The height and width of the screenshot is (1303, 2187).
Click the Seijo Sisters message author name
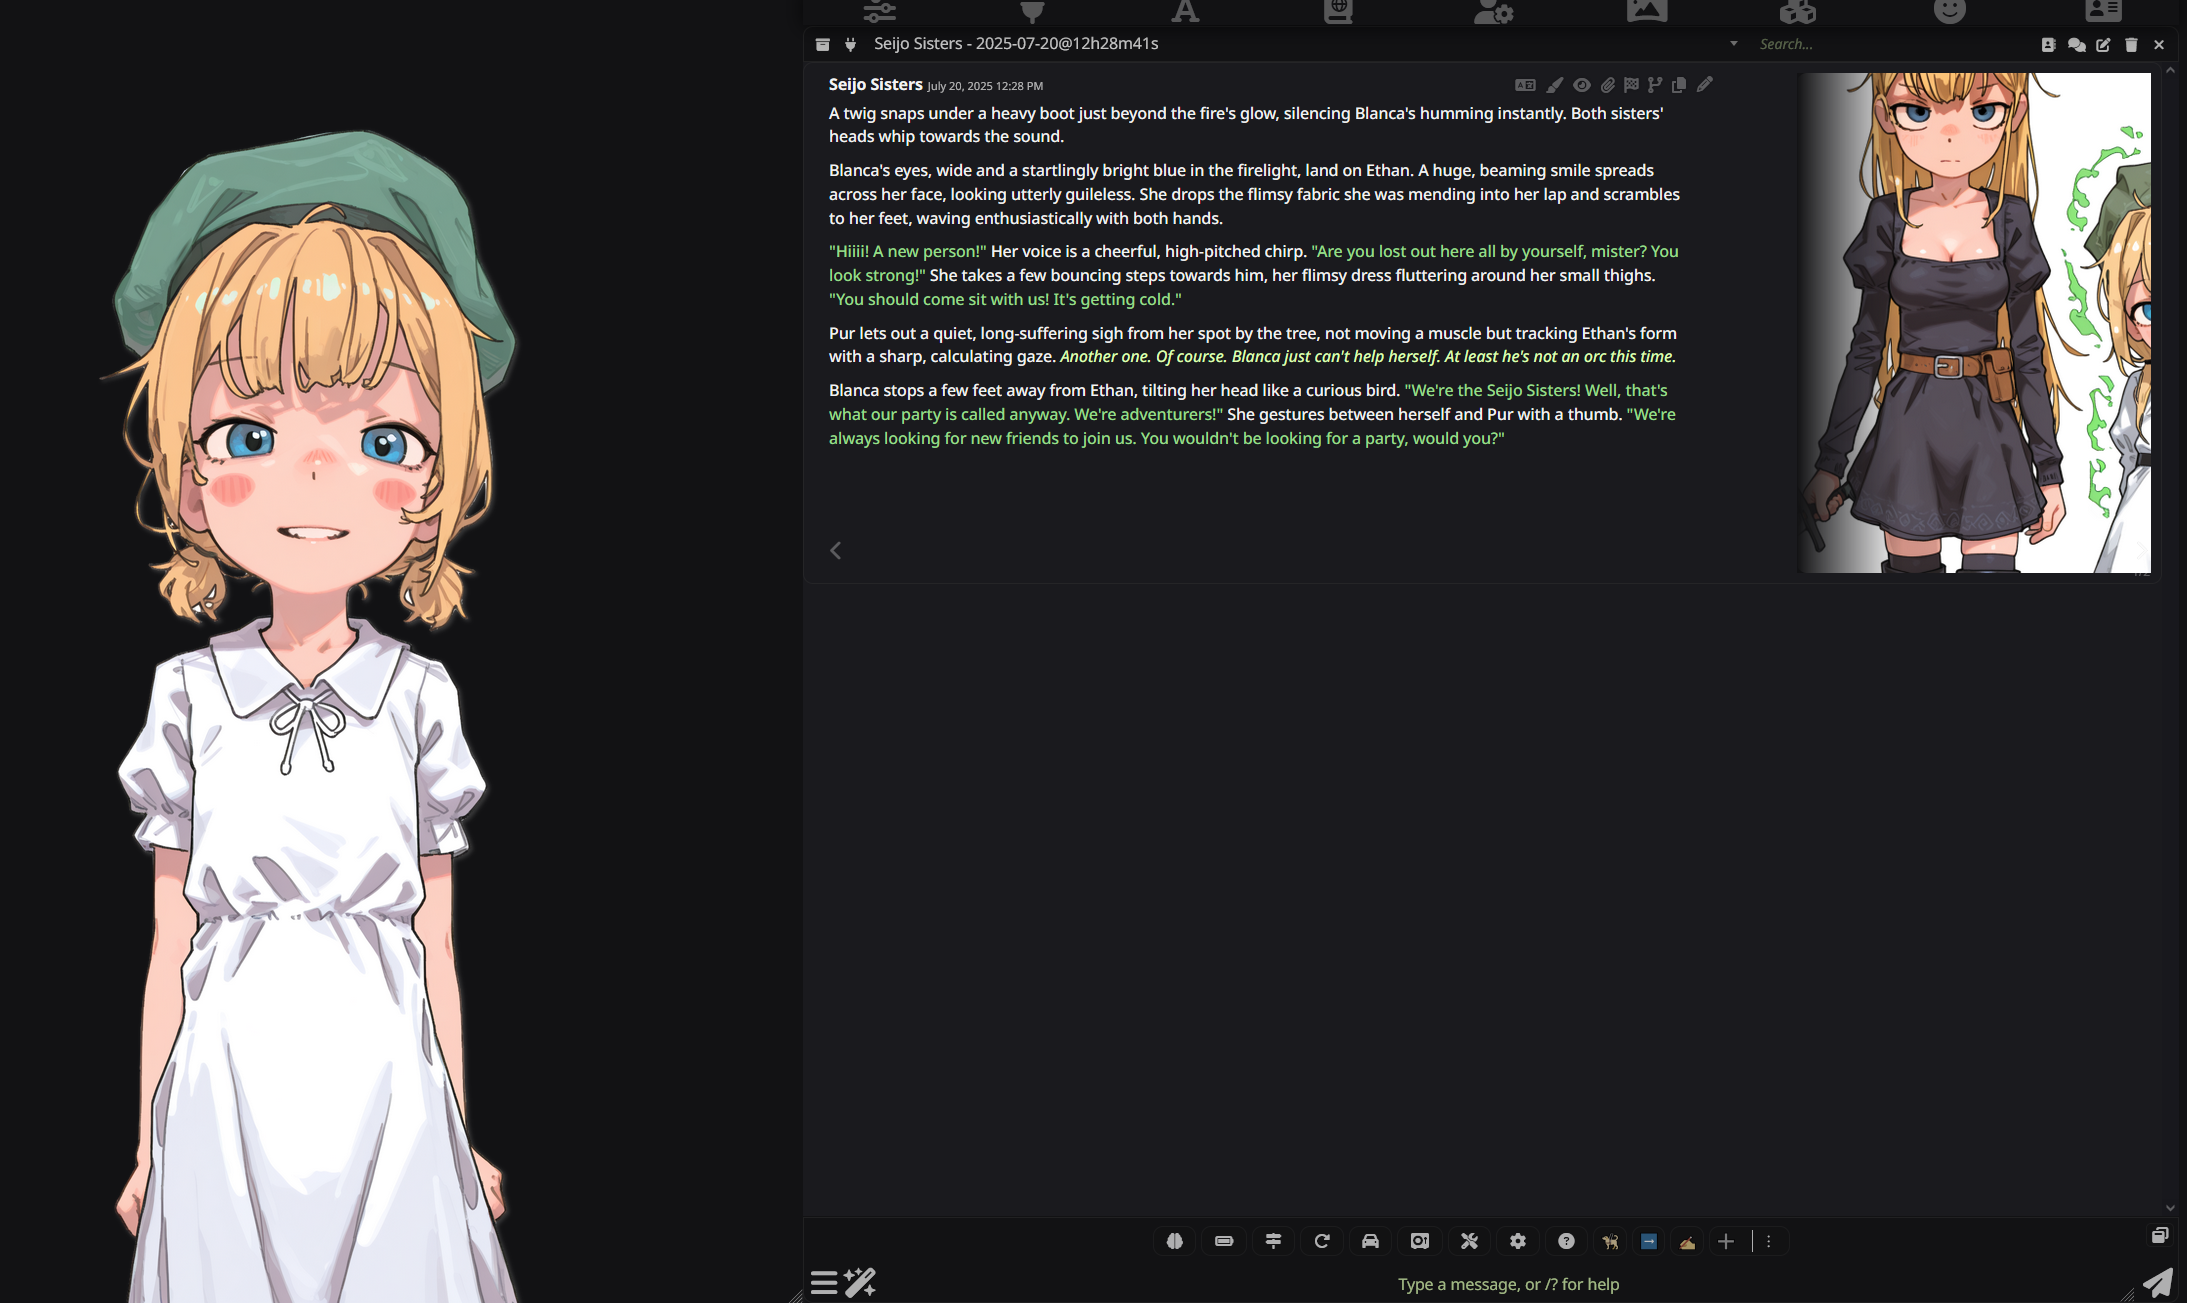pyautogui.click(x=875, y=85)
